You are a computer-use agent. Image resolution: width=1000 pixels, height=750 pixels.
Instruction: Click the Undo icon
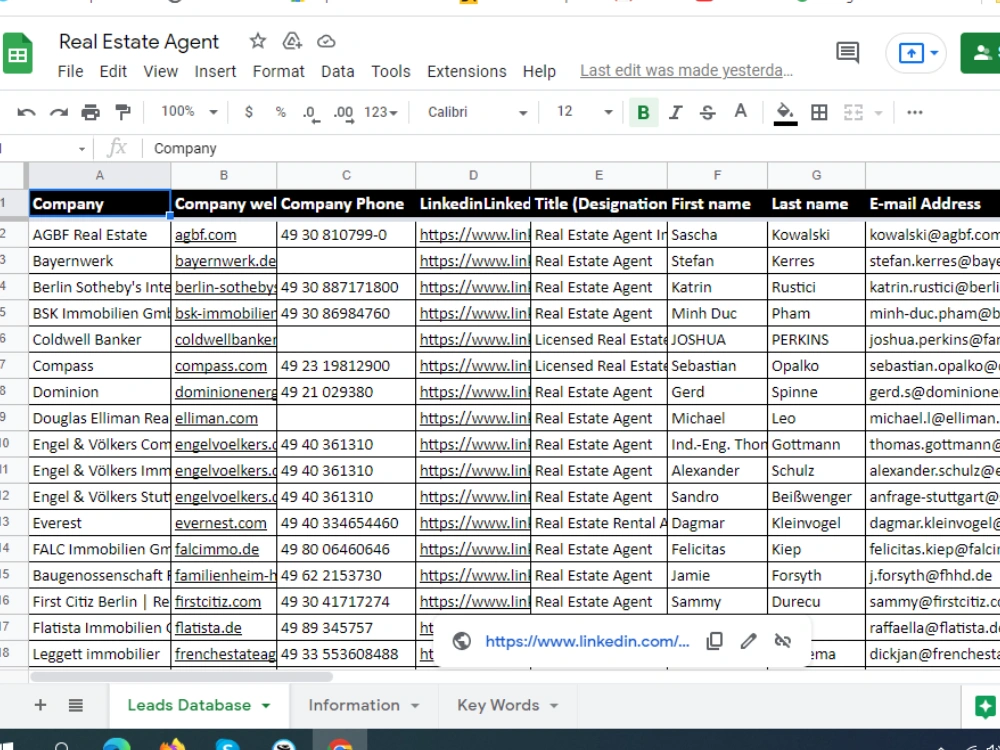click(25, 111)
